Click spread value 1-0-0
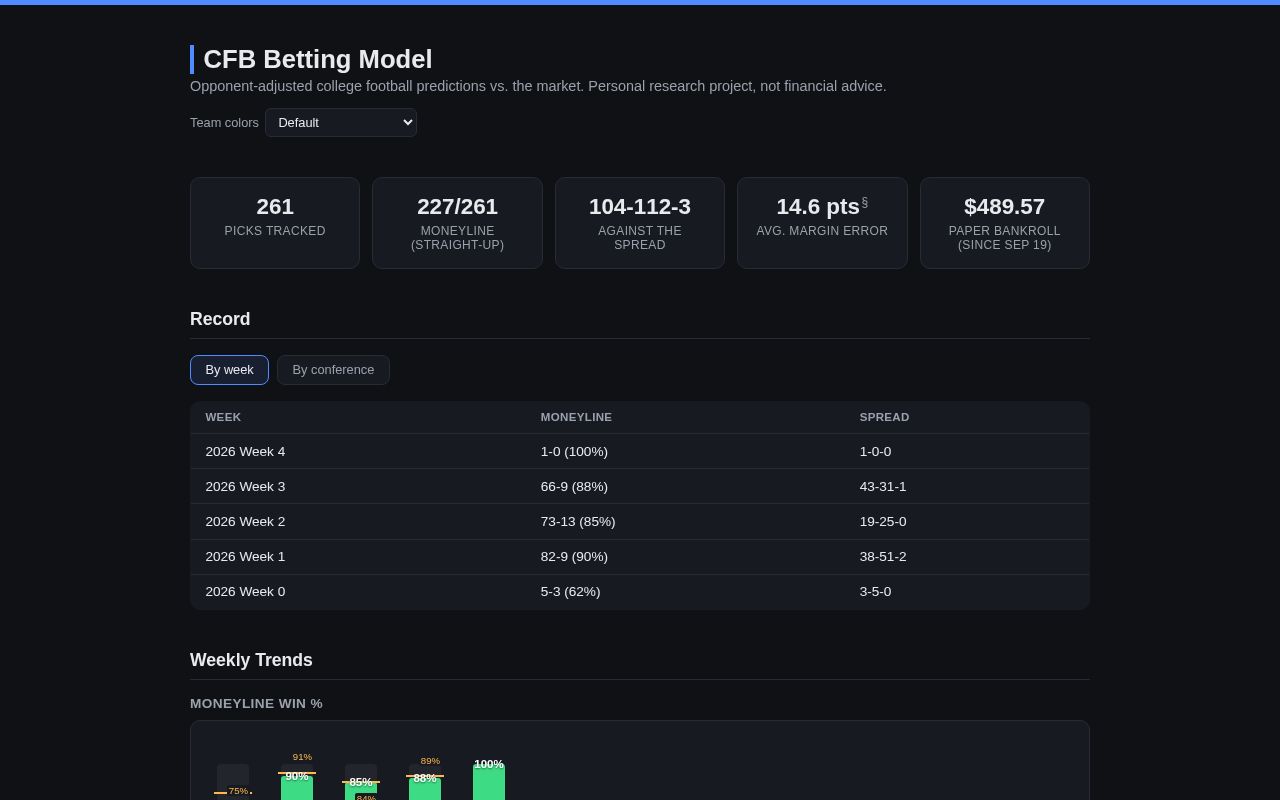 (875, 452)
